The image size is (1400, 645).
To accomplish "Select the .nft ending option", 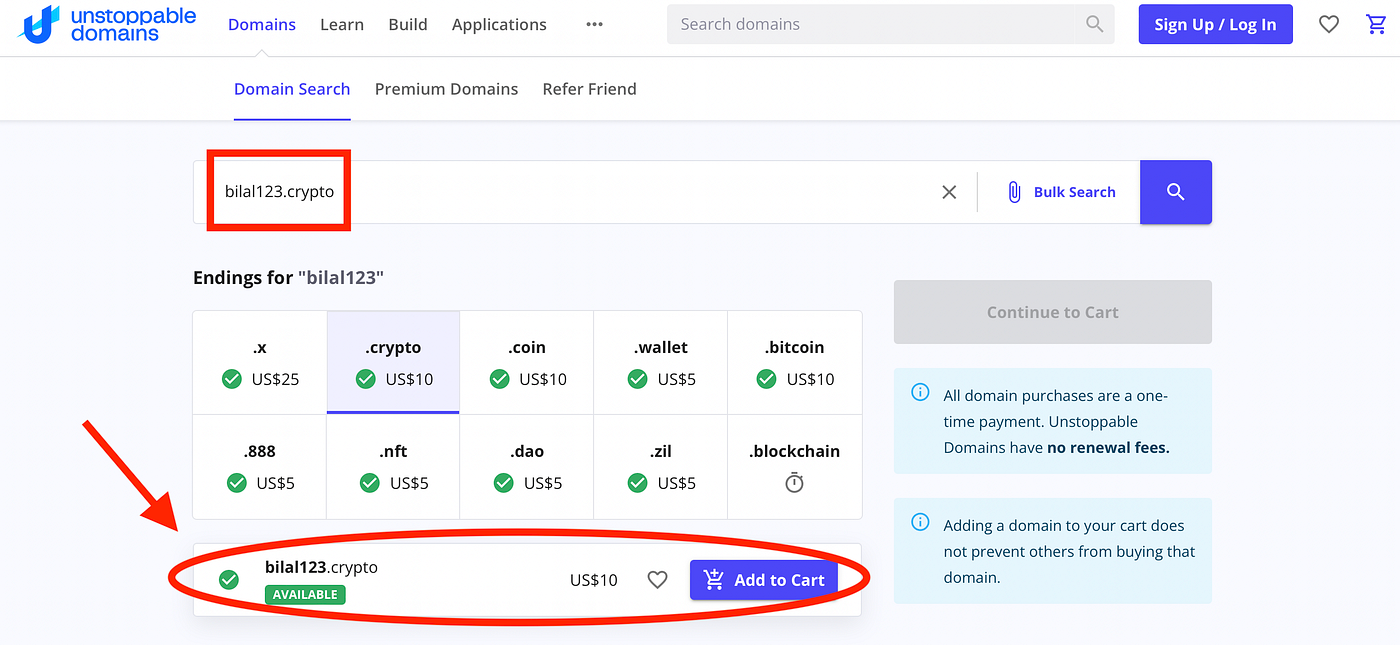I will coord(393,467).
